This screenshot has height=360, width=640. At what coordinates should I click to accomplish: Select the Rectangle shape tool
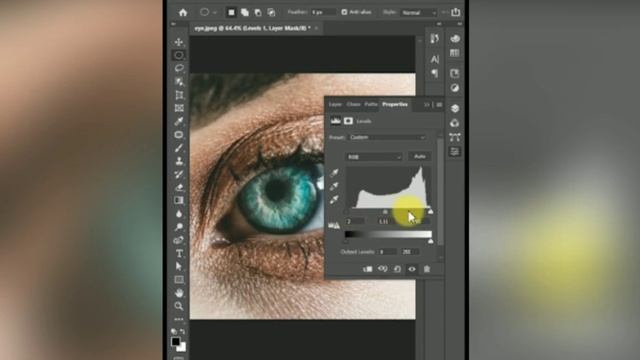(179, 280)
